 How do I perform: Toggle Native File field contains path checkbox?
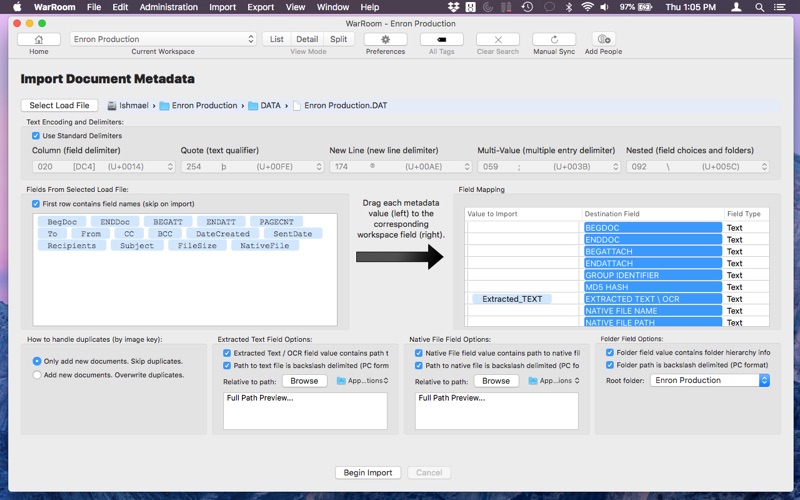(419, 353)
